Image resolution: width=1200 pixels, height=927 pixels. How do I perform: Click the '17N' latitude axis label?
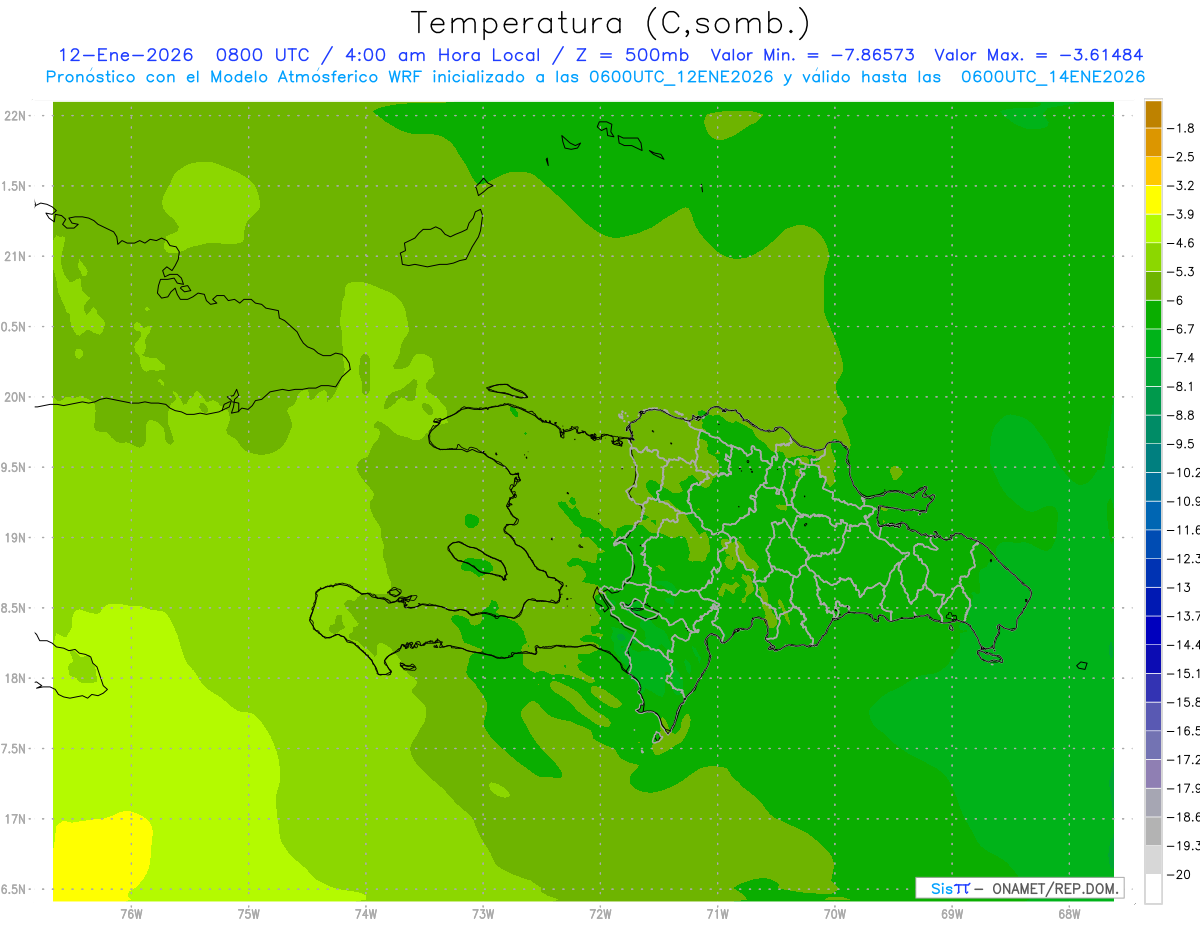coord(15,820)
